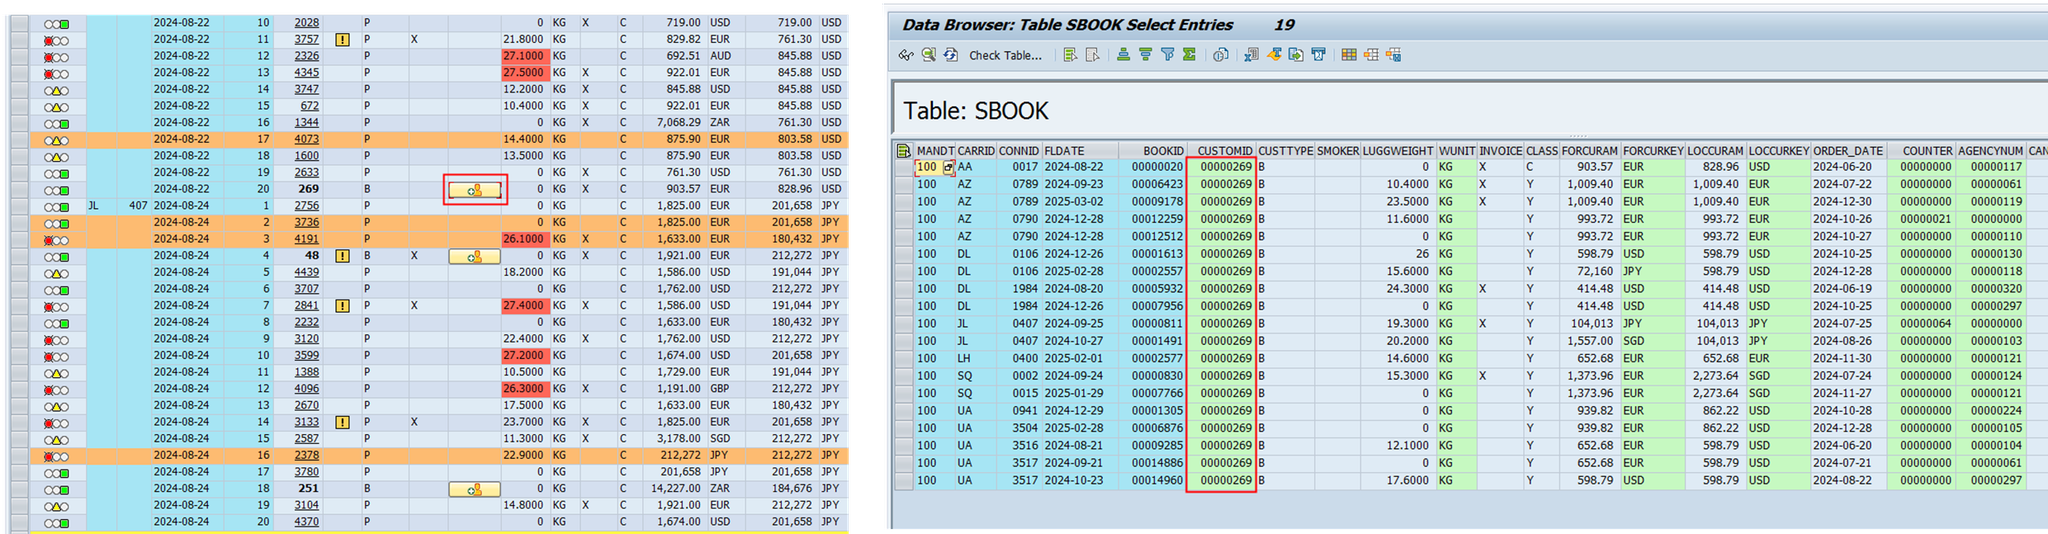Click the customer button in row 269

(475, 189)
